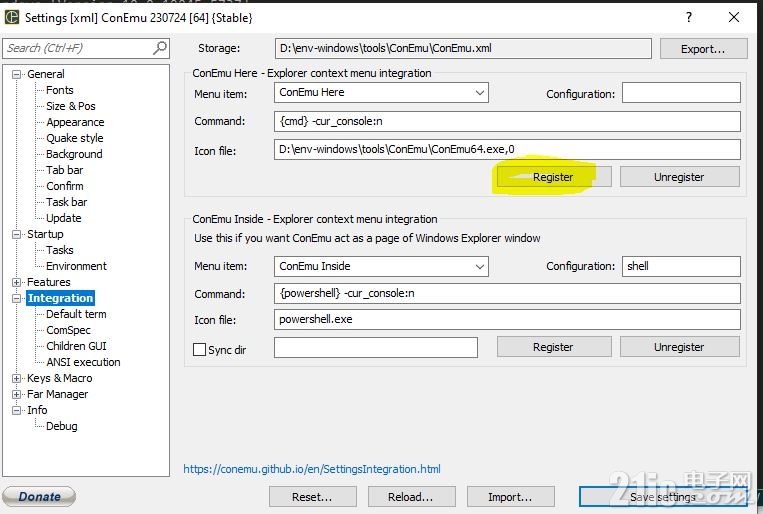Collapse the Integration tree node
The height and width of the screenshot is (514, 763).
point(17,298)
